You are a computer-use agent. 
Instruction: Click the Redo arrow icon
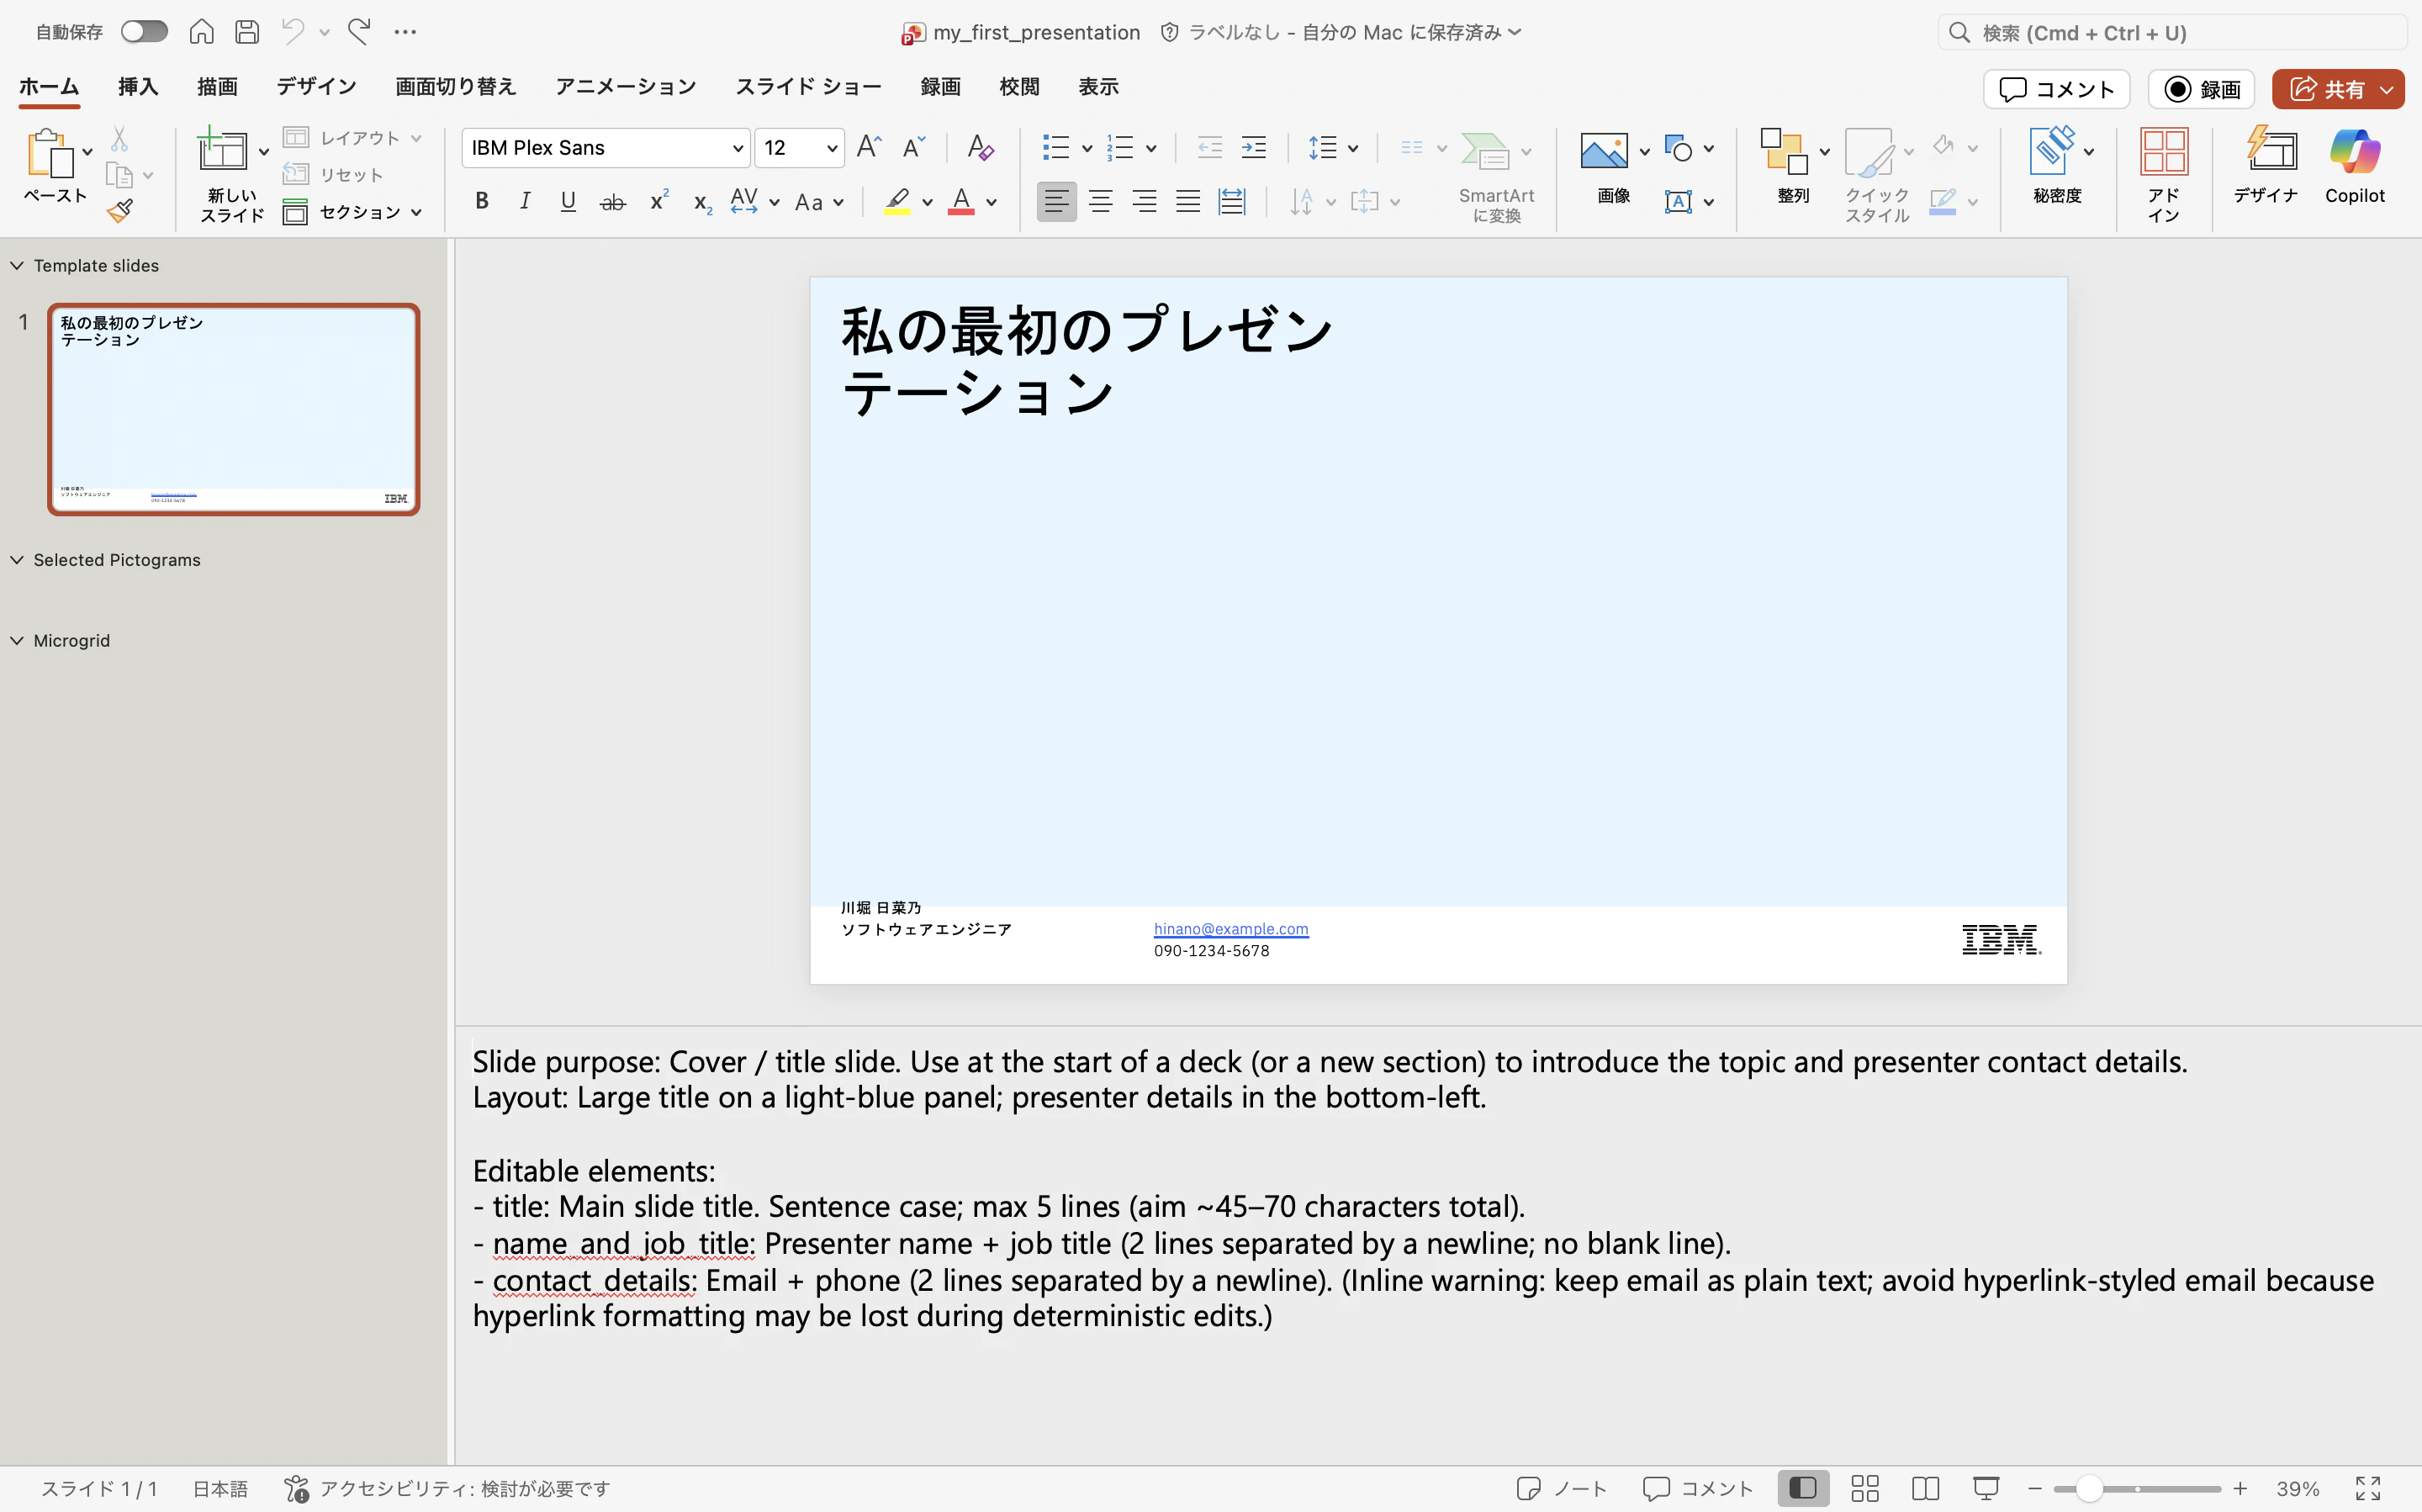[x=359, y=32]
